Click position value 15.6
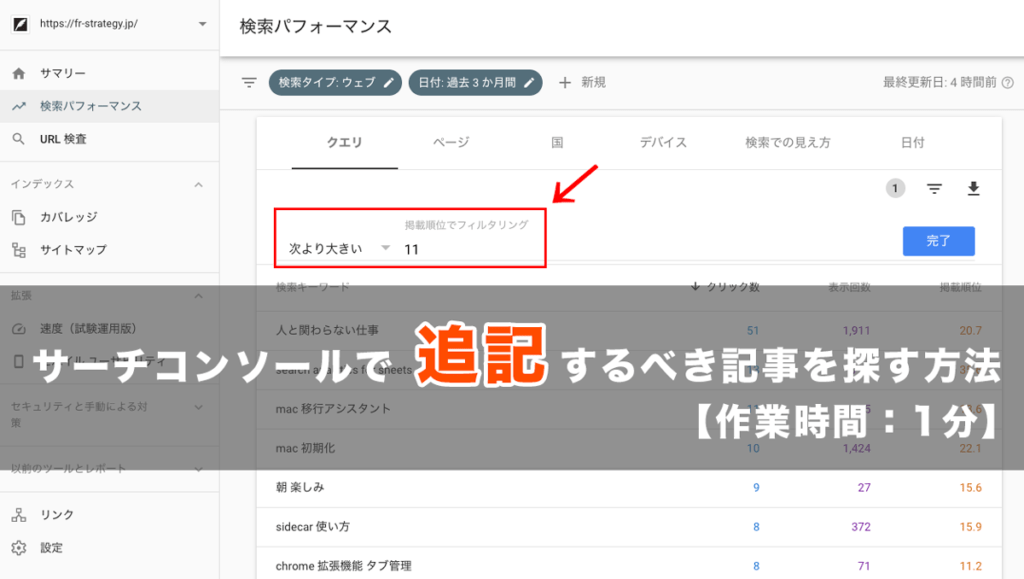This screenshot has height=579, width=1024. 970,488
